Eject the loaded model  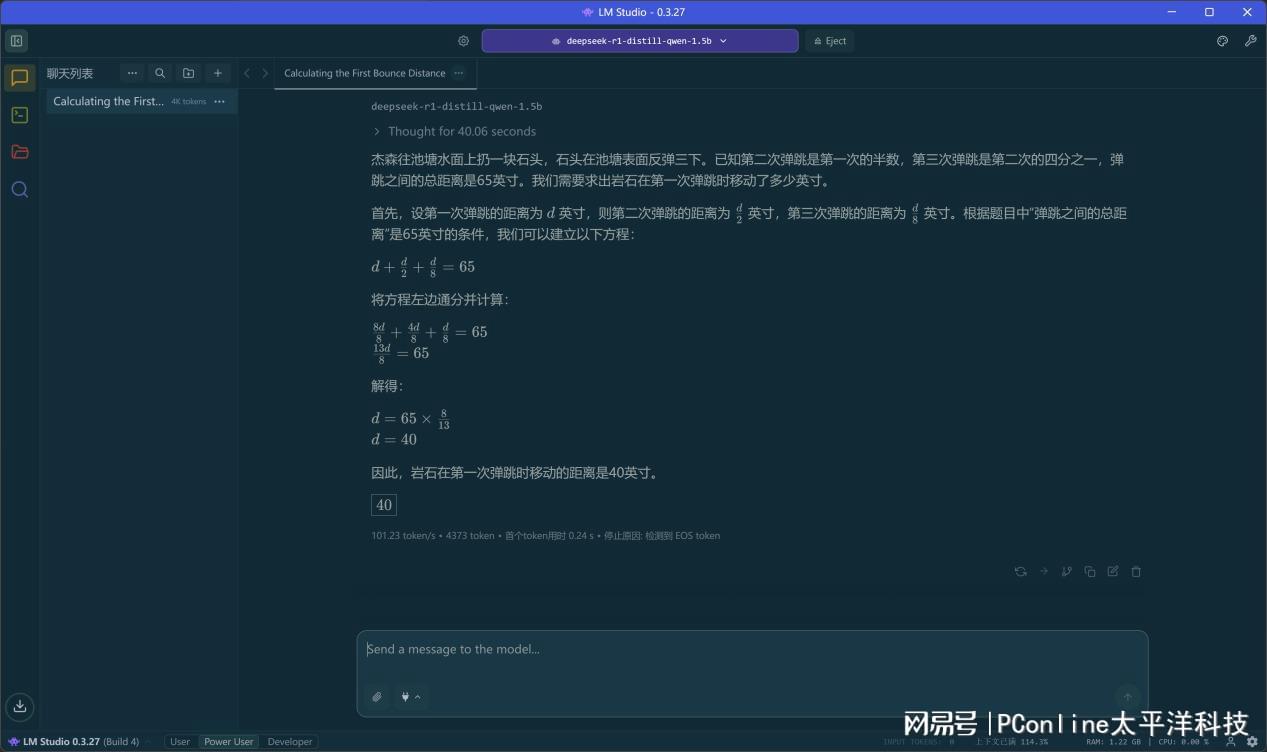point(829,41)
